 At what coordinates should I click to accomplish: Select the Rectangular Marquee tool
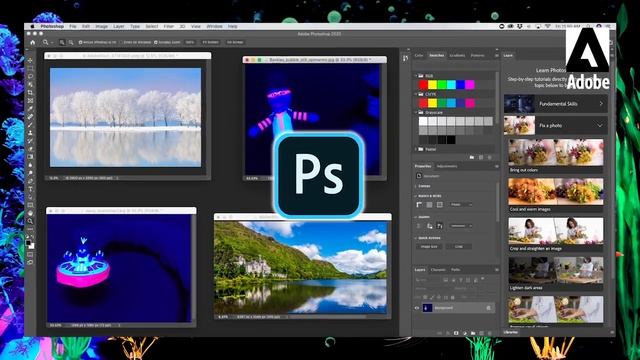point(30,69)
